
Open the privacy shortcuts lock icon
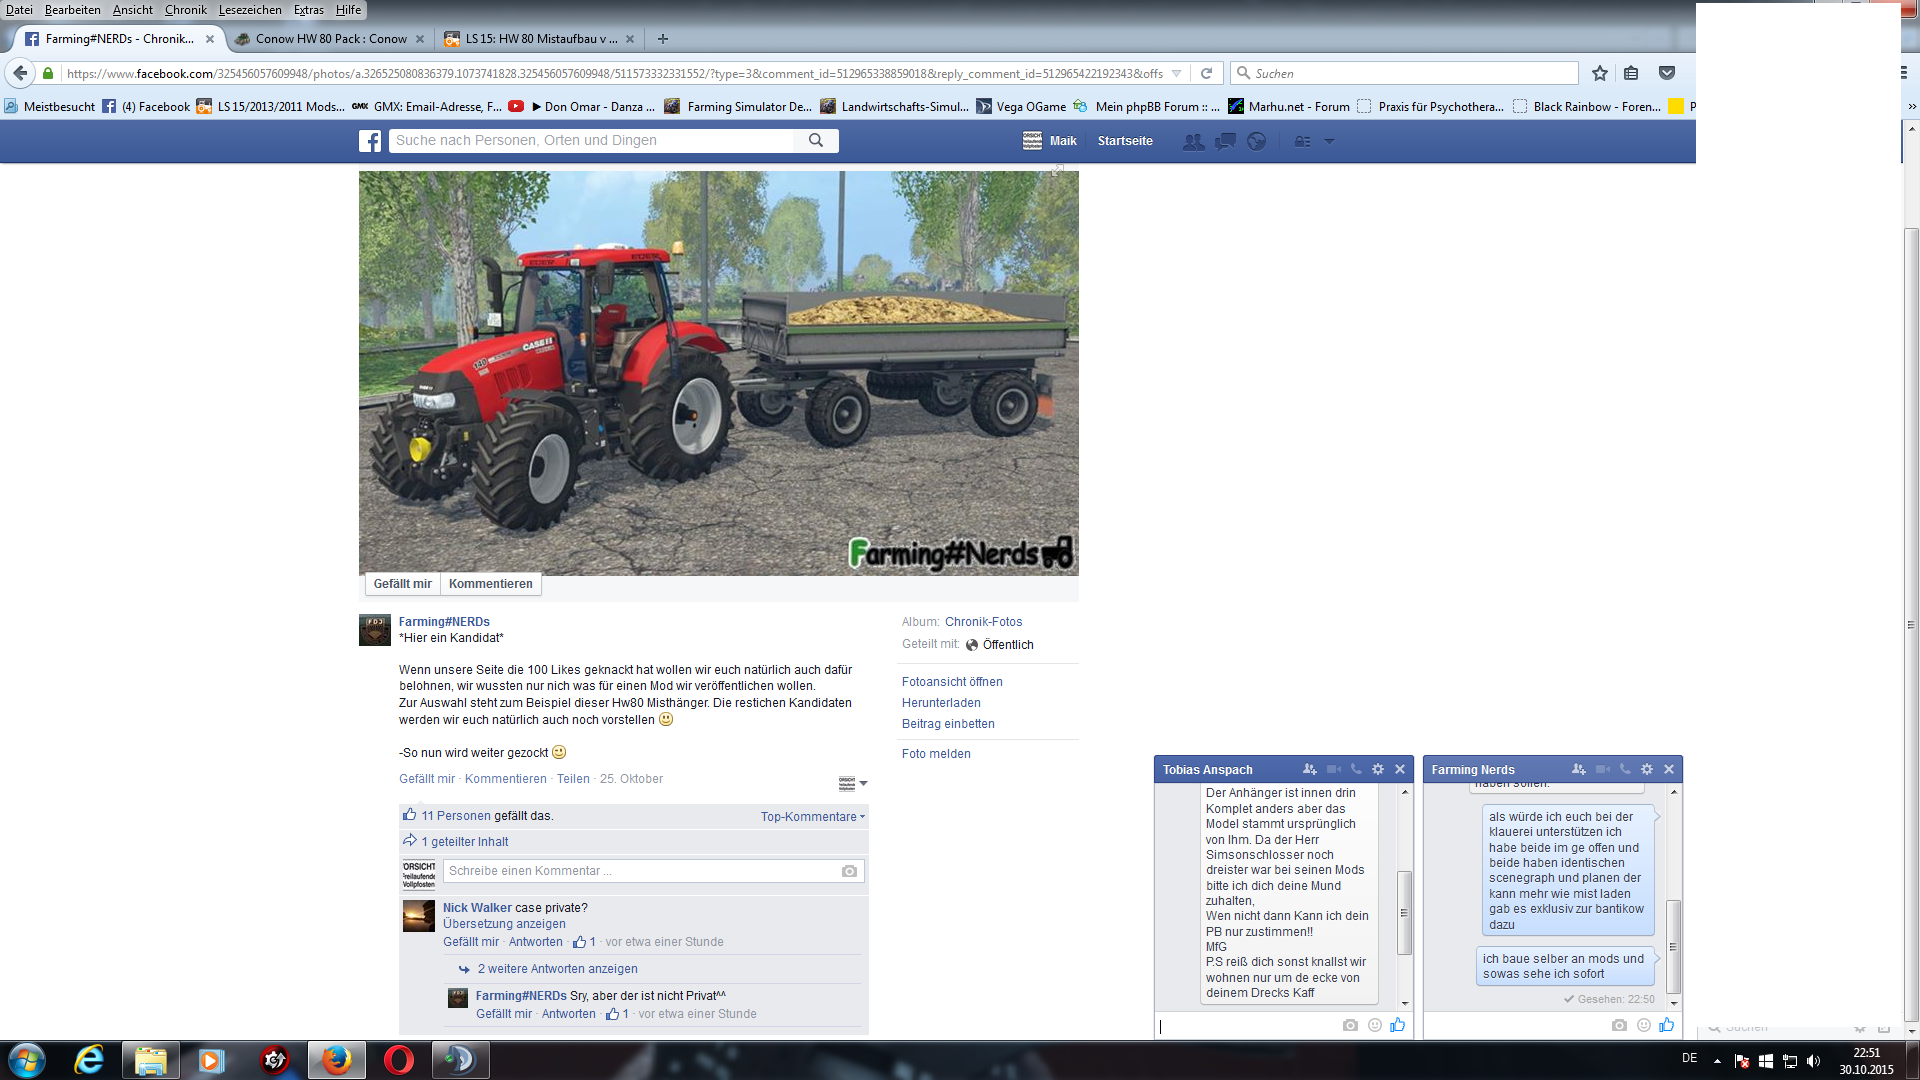1302,141
